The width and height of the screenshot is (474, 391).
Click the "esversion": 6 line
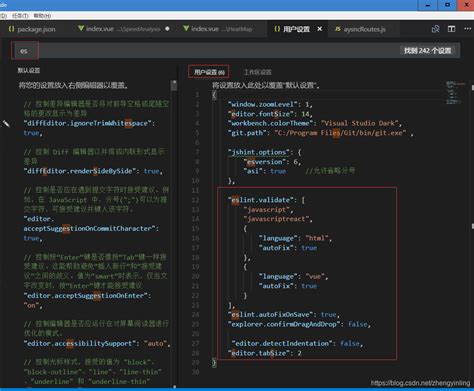pyautogui.click(x=272, y=162)
